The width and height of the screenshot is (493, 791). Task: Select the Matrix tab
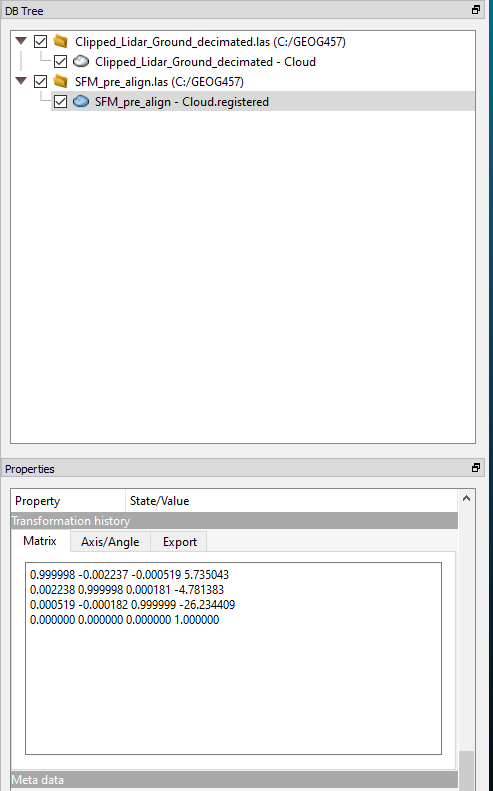[x=40, y=540]
